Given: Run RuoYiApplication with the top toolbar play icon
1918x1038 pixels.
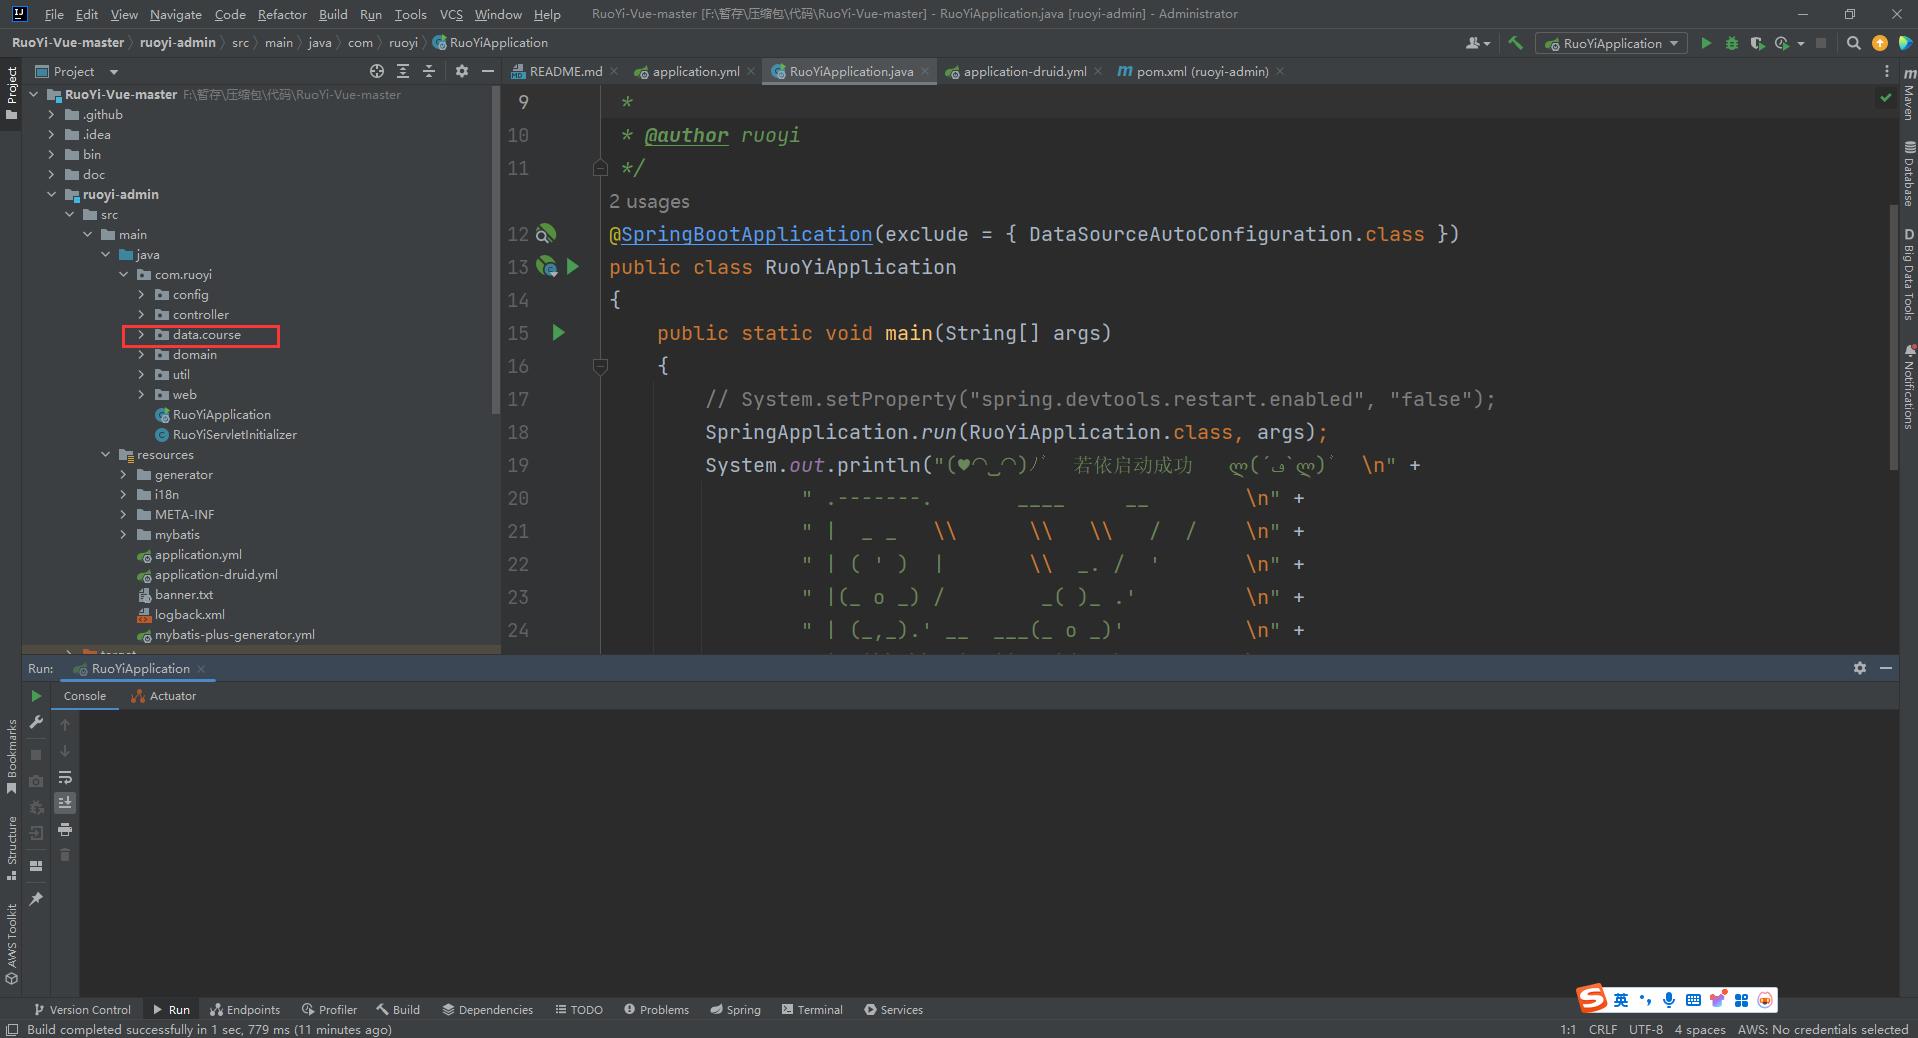Looking at the screenshot, I should pyautogui.click(x=1706, y=43).
